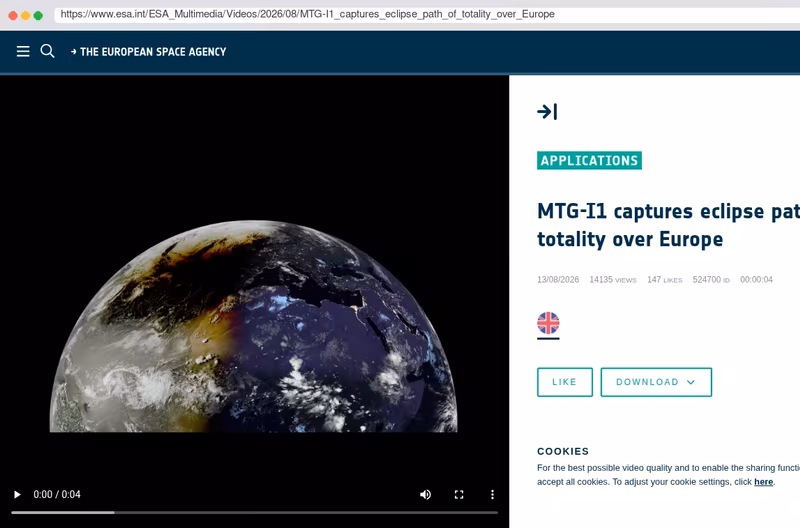This screenshot has width=800, height=528.
Task: Close the browser window with red button
Action: pyautogui.click(x=13, y=15)
